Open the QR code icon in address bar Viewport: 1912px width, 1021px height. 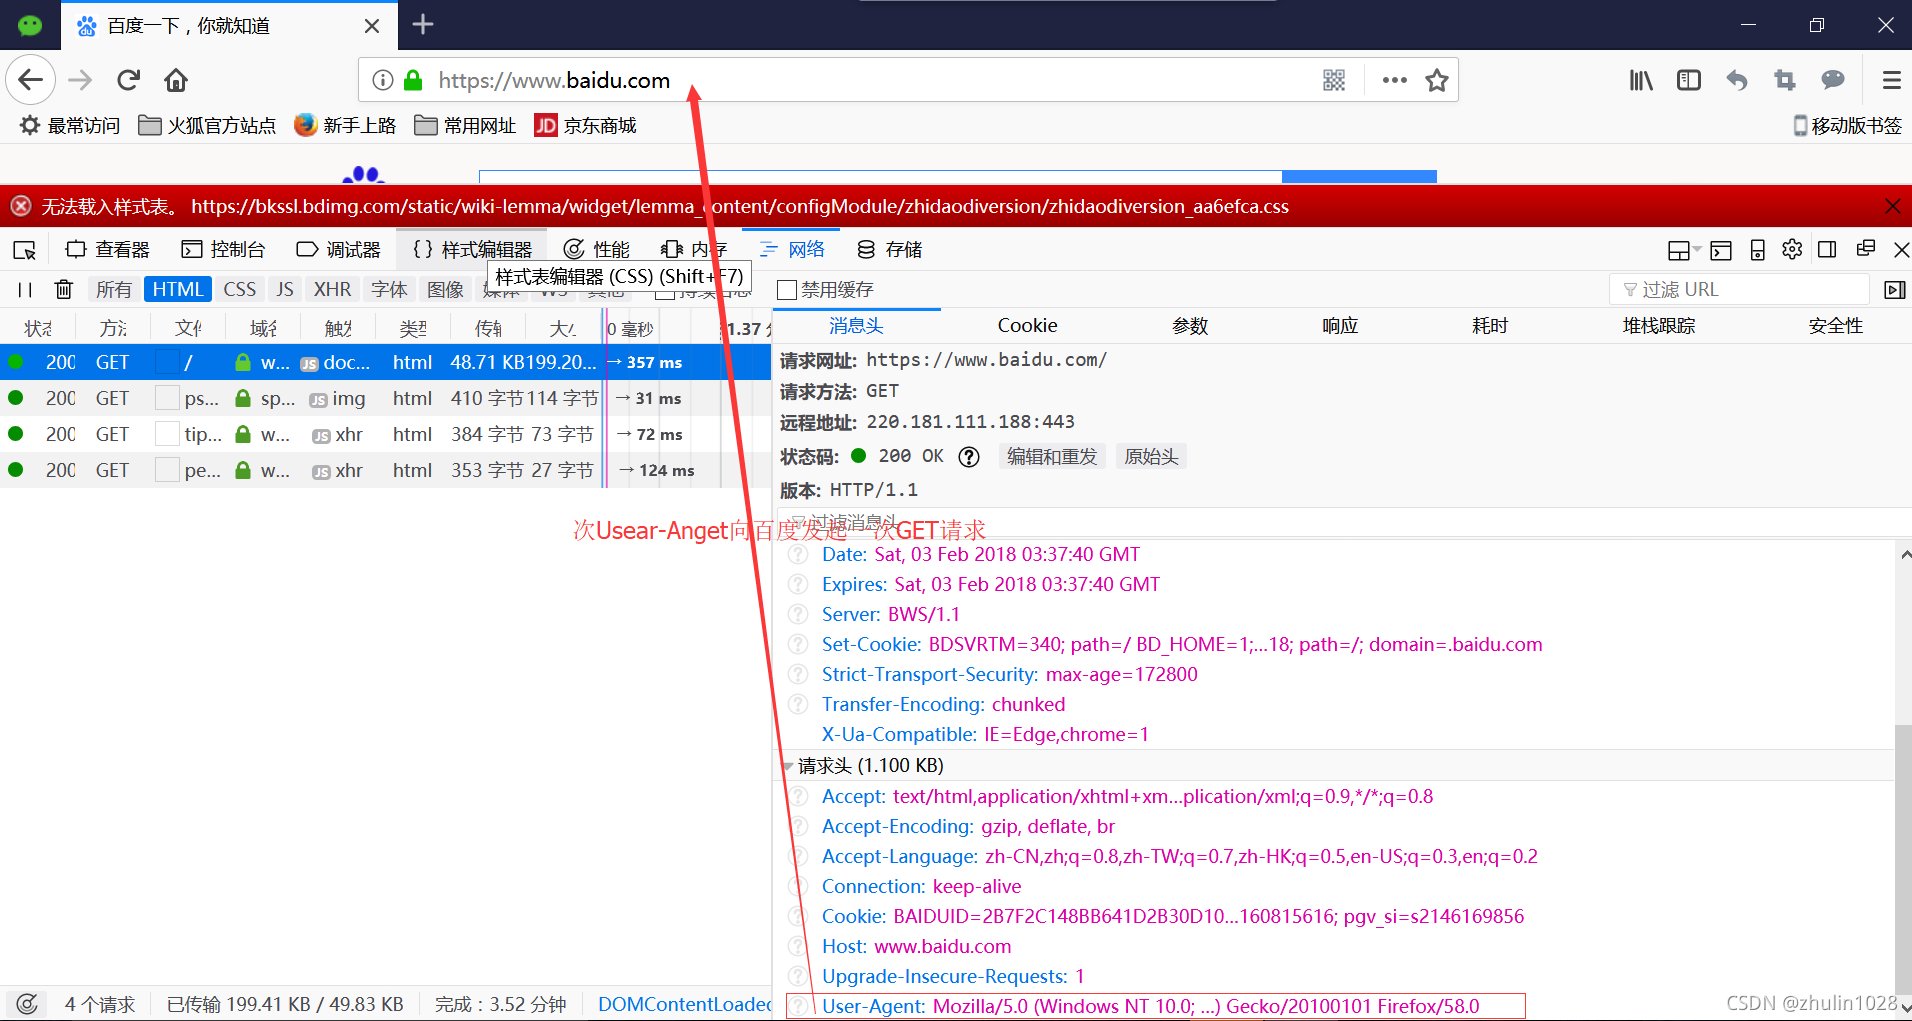coord(1334,80)
